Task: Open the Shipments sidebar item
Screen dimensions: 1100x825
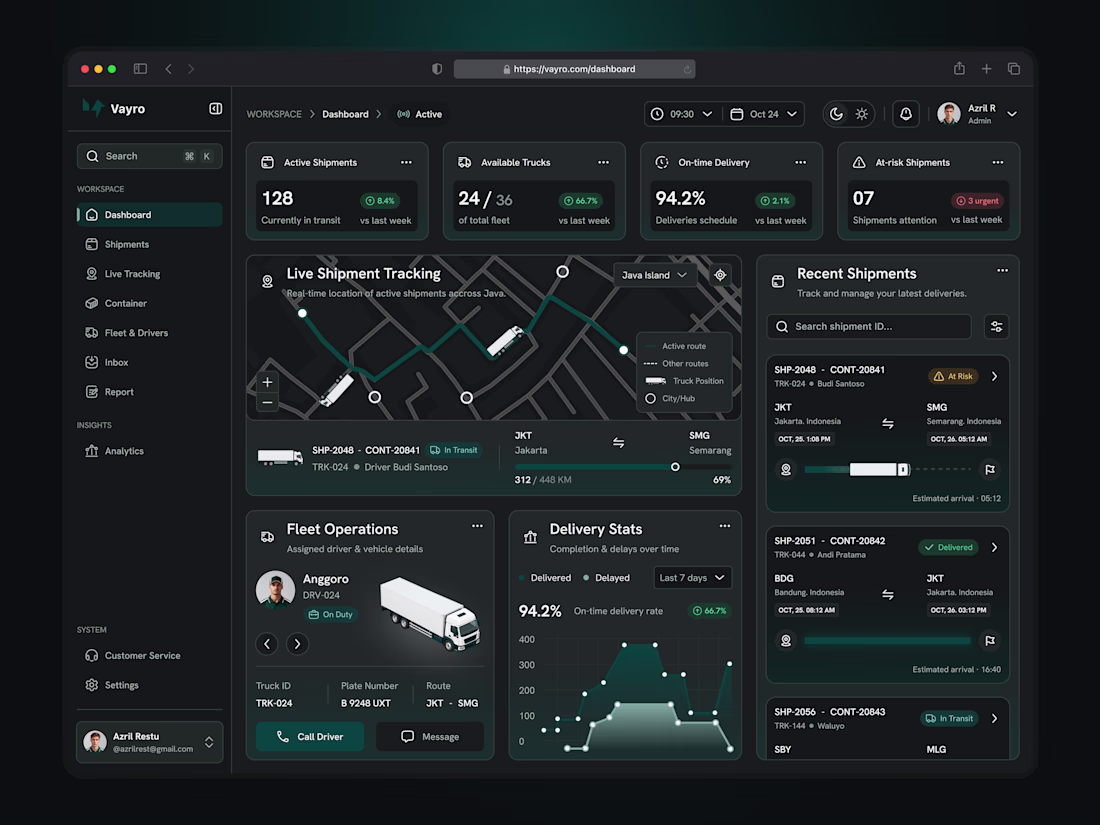Action: coord(149,244)
